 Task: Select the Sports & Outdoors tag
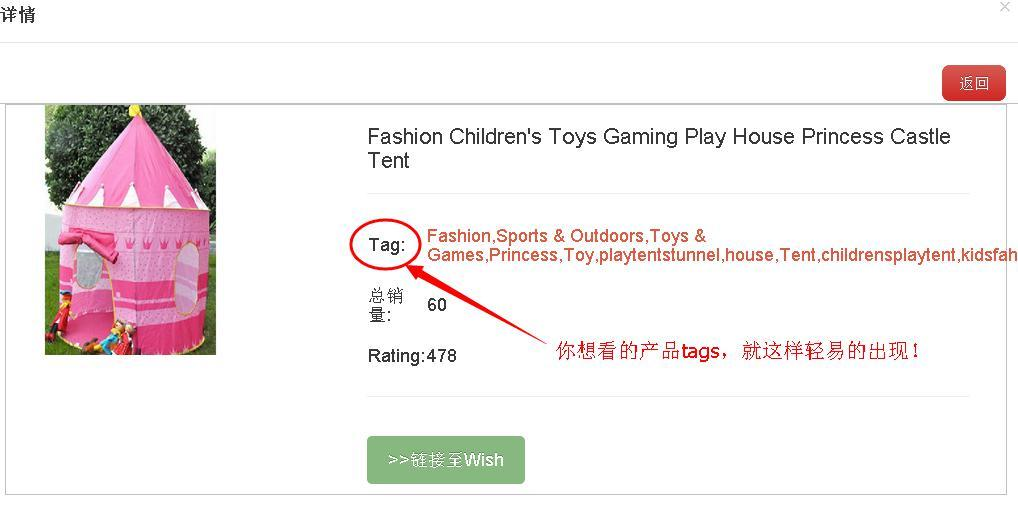(570, 236)
